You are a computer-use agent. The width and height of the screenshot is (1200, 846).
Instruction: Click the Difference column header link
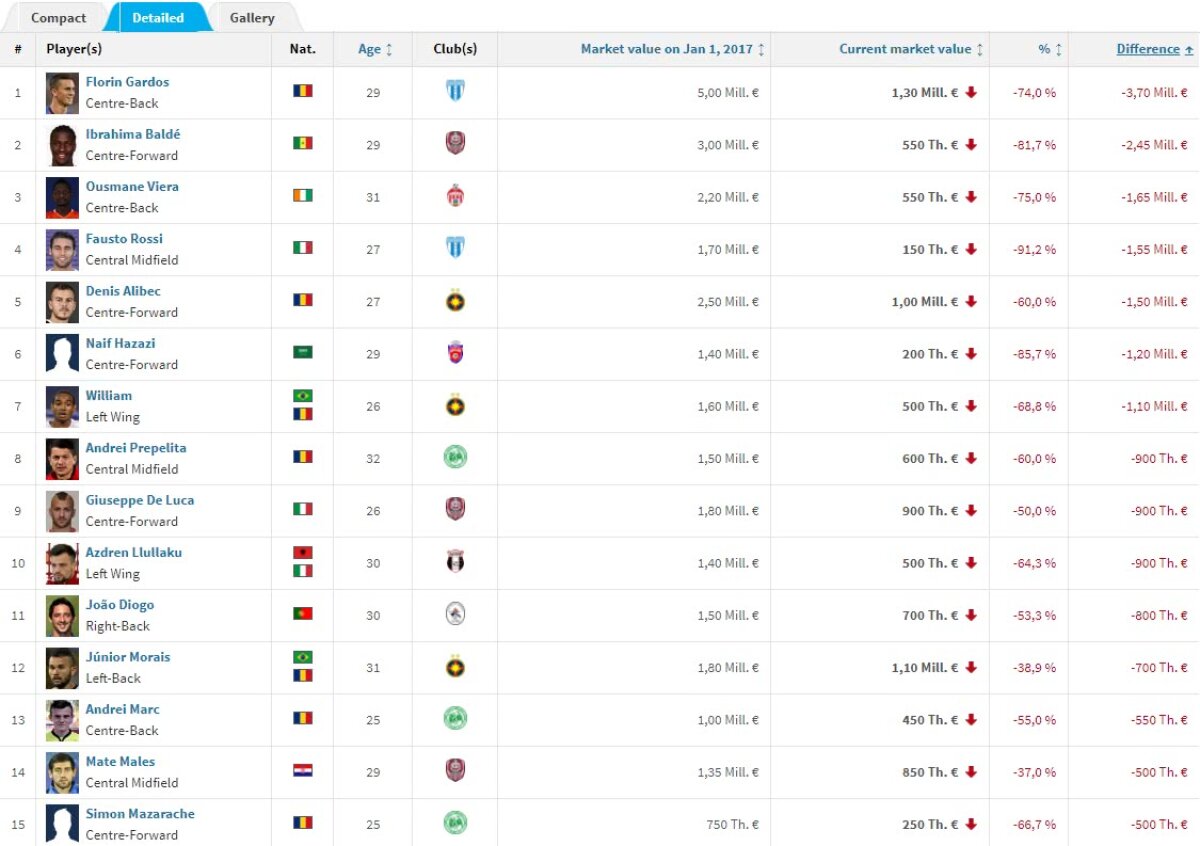coord(1148,48)
